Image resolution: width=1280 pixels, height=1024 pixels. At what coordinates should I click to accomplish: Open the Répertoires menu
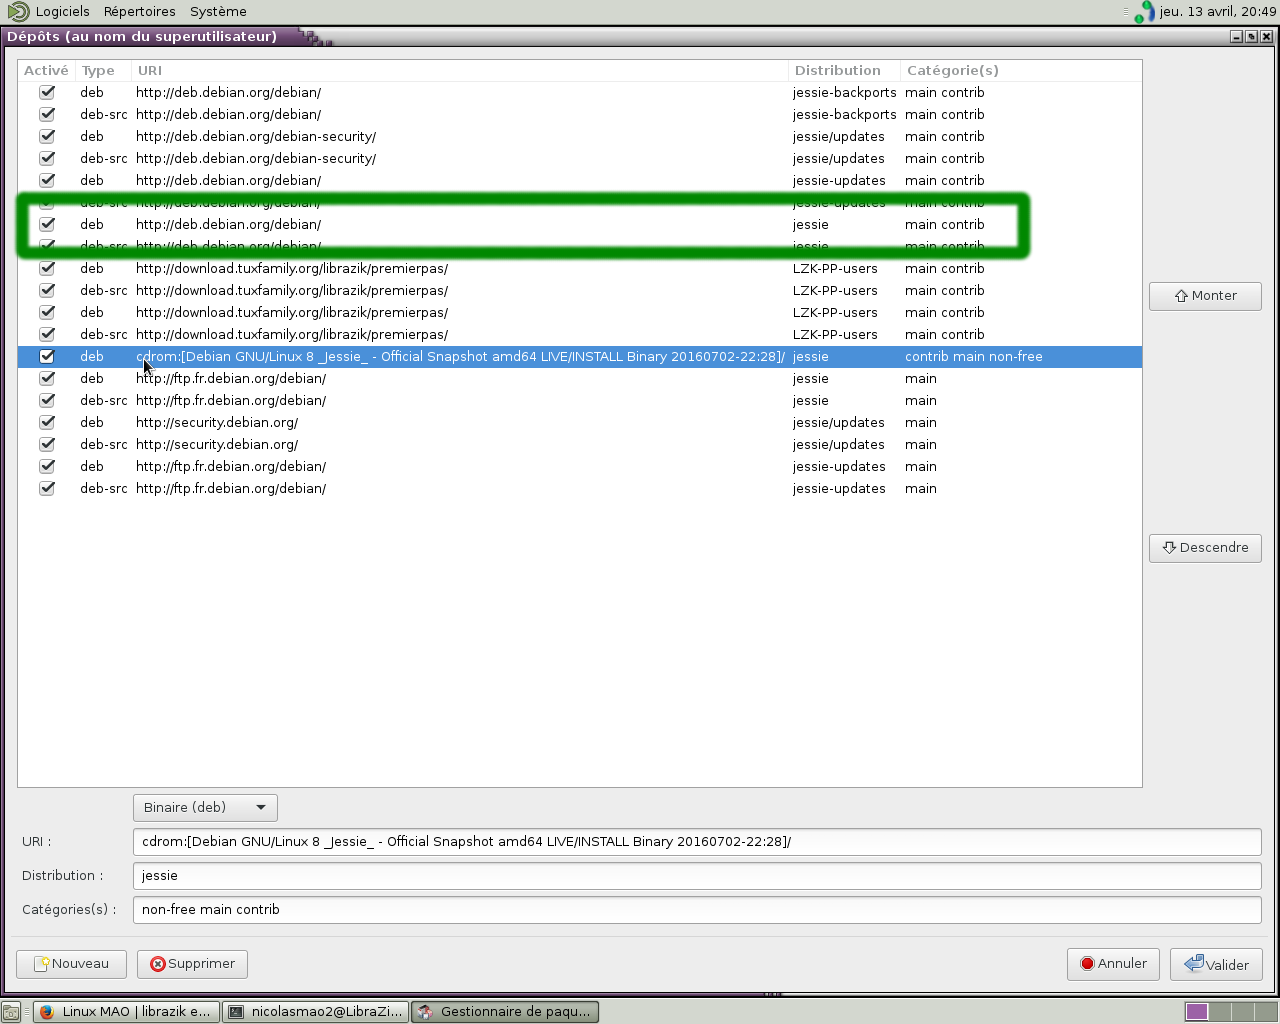click(x=140, y=12)
